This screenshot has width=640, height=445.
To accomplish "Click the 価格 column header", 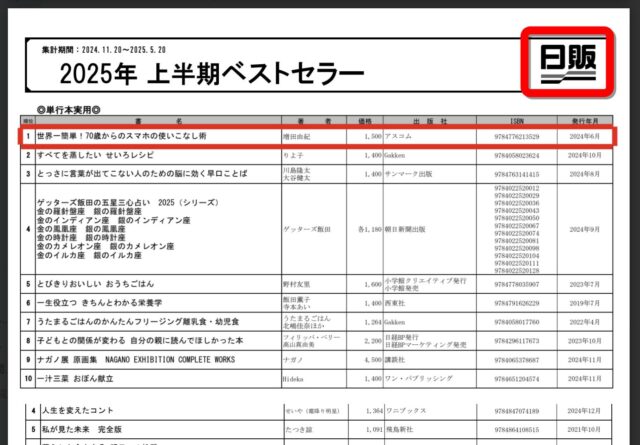I will coord(365,121).
